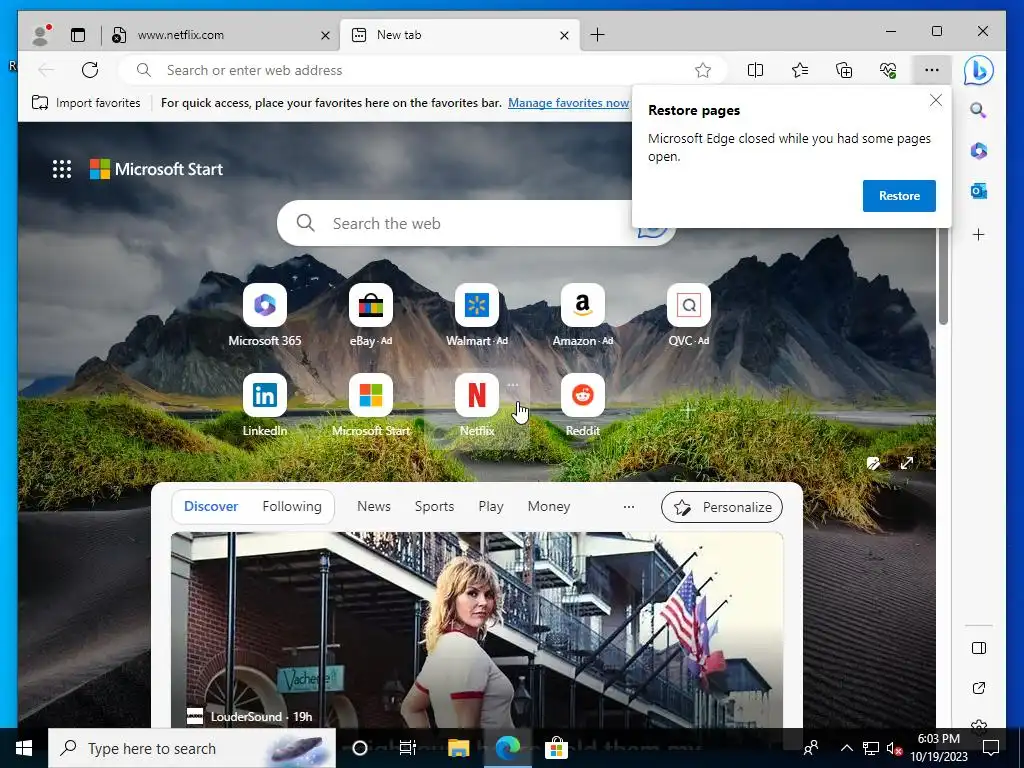Add this page to favorites star
This screenshot has height=768, width=1024.
pos(703,70)
